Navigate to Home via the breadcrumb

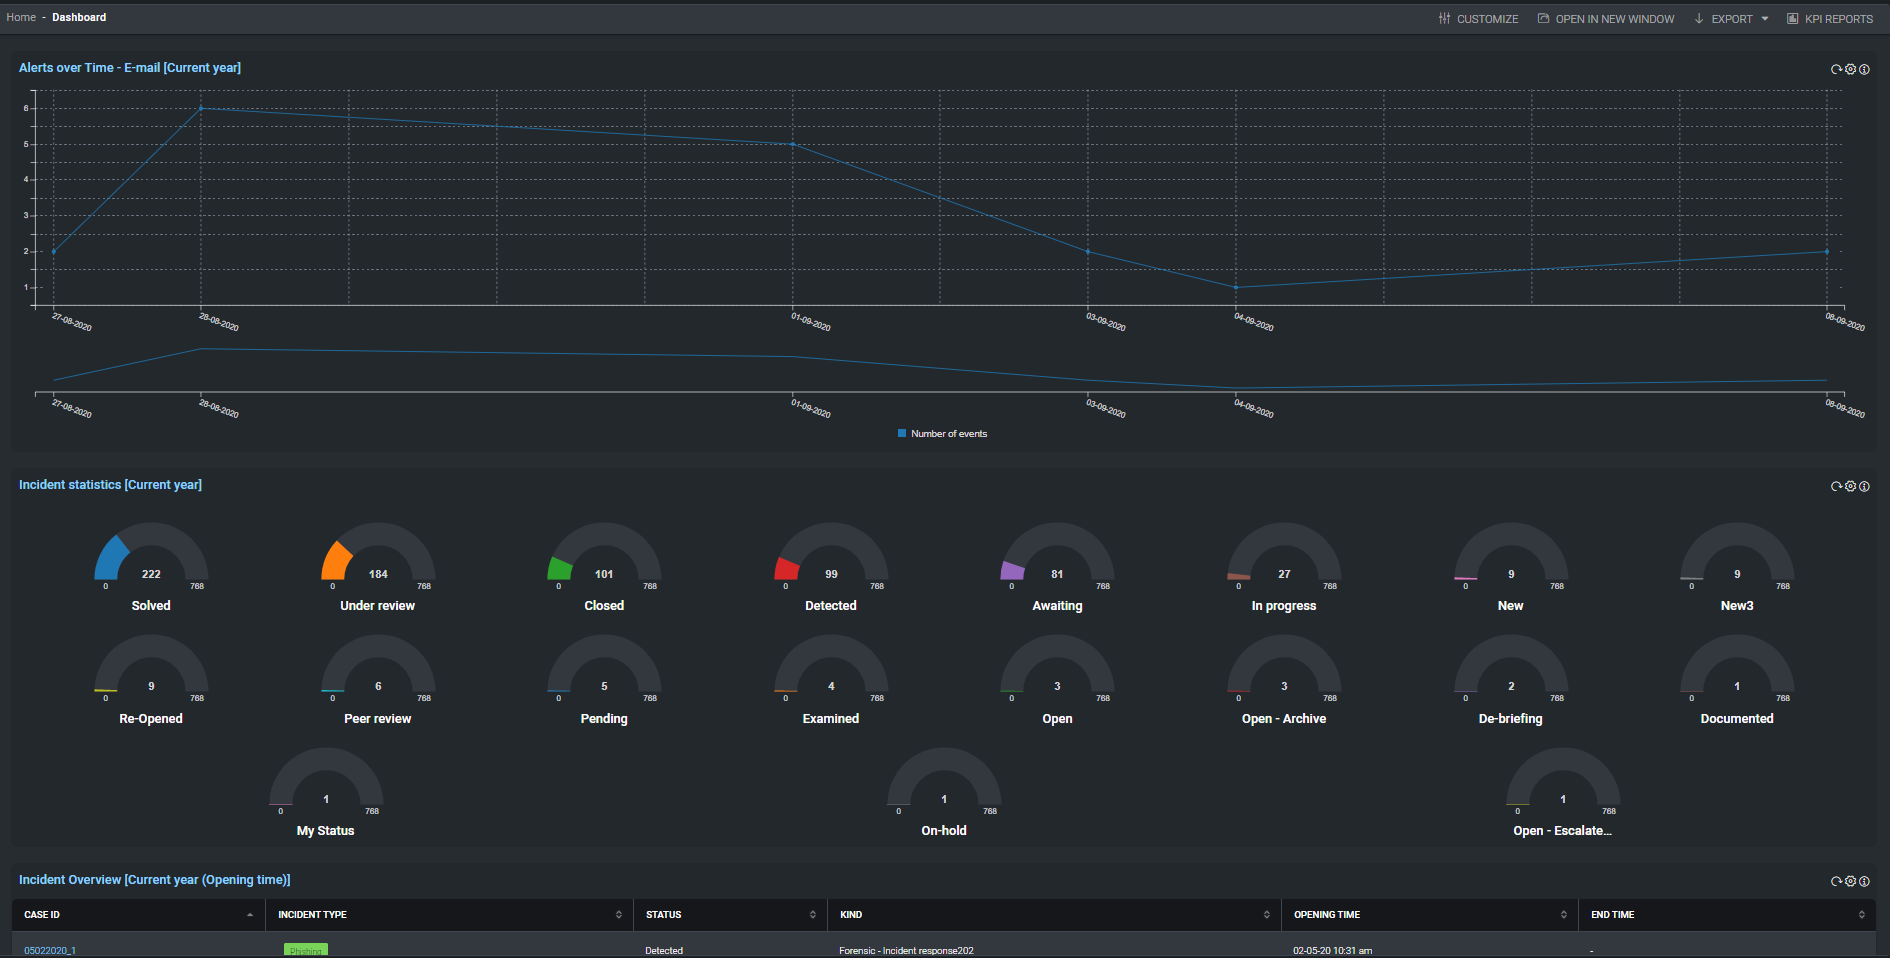[21, 17]
